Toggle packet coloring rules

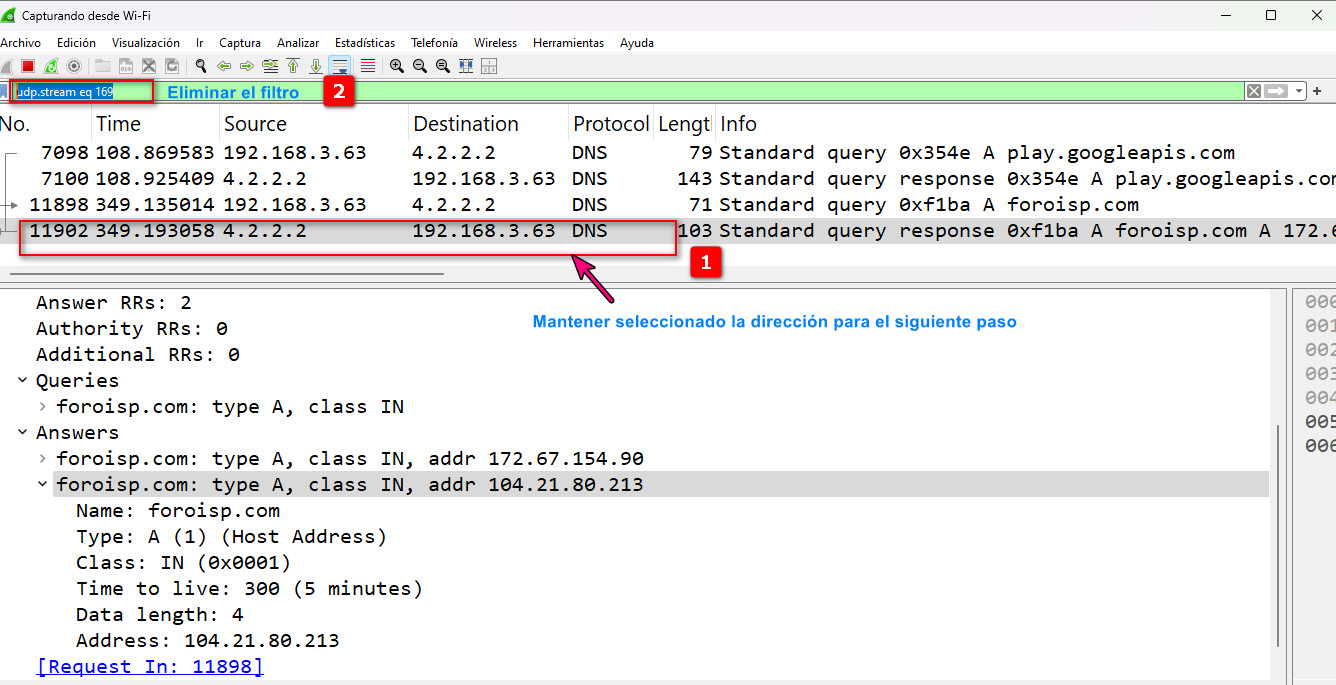[x=368, y=66]
